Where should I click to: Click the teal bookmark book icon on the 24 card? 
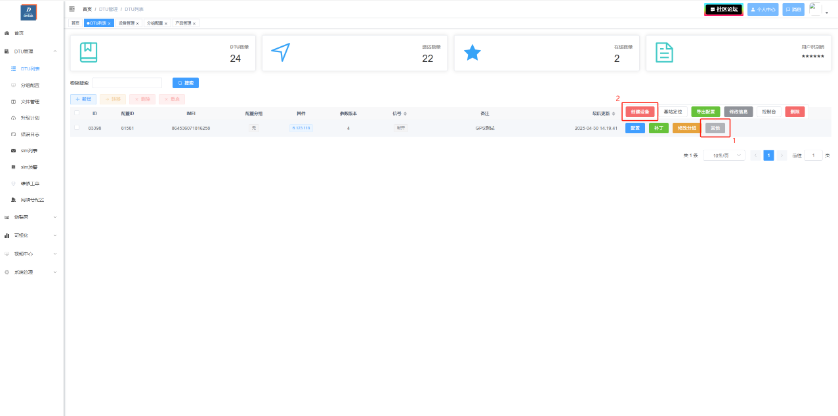tap(89, 52)
